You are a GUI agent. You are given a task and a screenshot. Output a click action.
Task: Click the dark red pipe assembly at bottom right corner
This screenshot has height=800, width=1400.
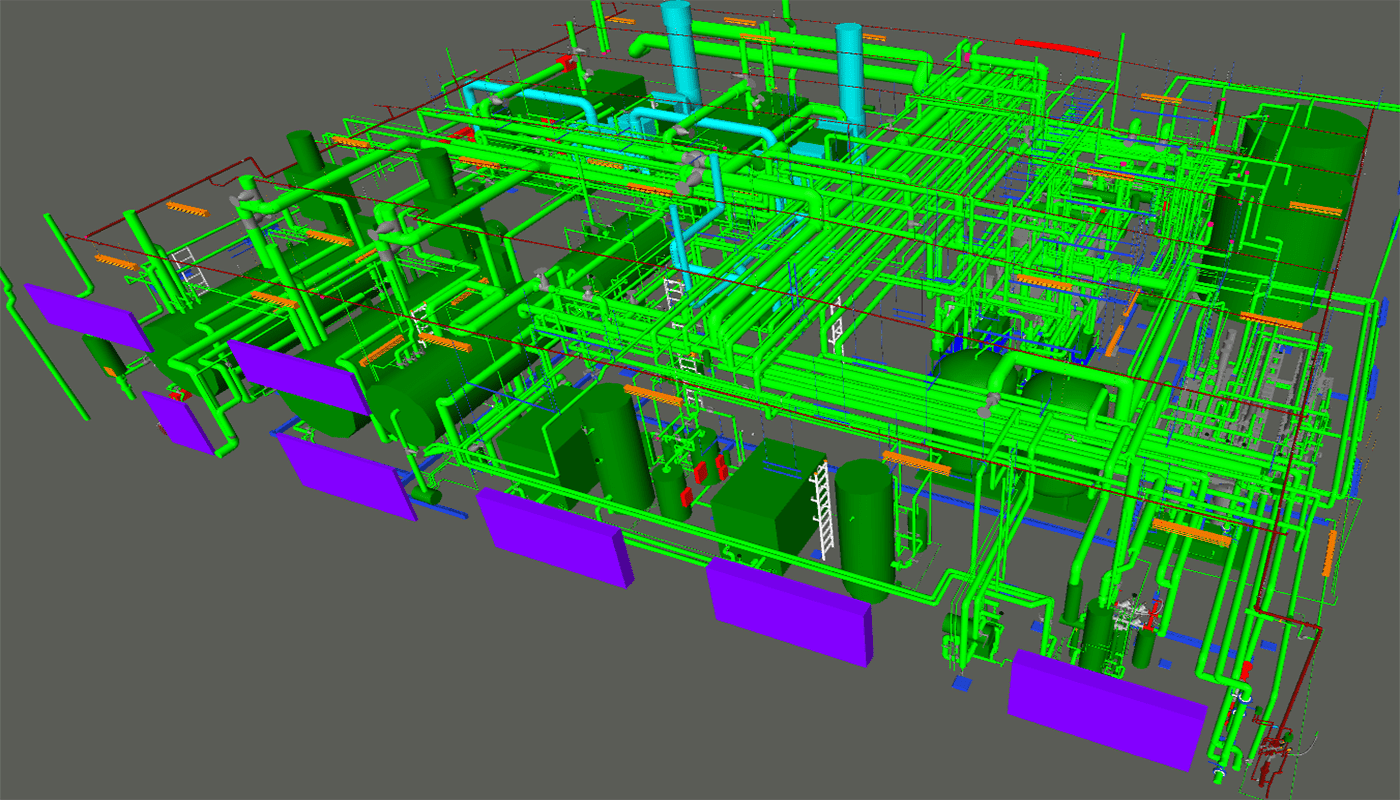coord(1275,750)
